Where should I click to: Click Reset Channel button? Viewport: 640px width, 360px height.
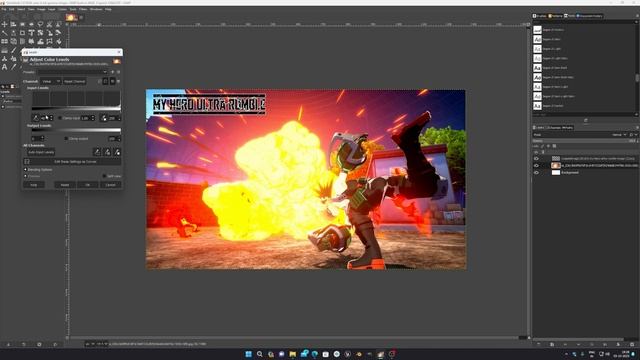[75, 81]
